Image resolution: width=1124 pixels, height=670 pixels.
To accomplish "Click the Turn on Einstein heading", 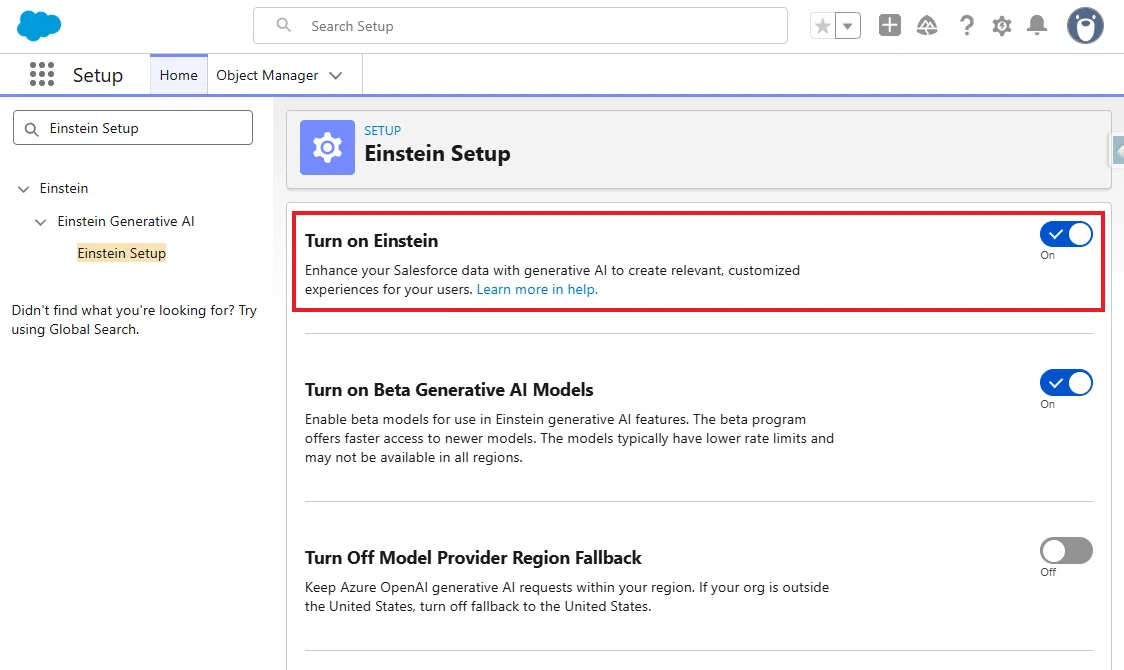I will [x=371, y=241].
